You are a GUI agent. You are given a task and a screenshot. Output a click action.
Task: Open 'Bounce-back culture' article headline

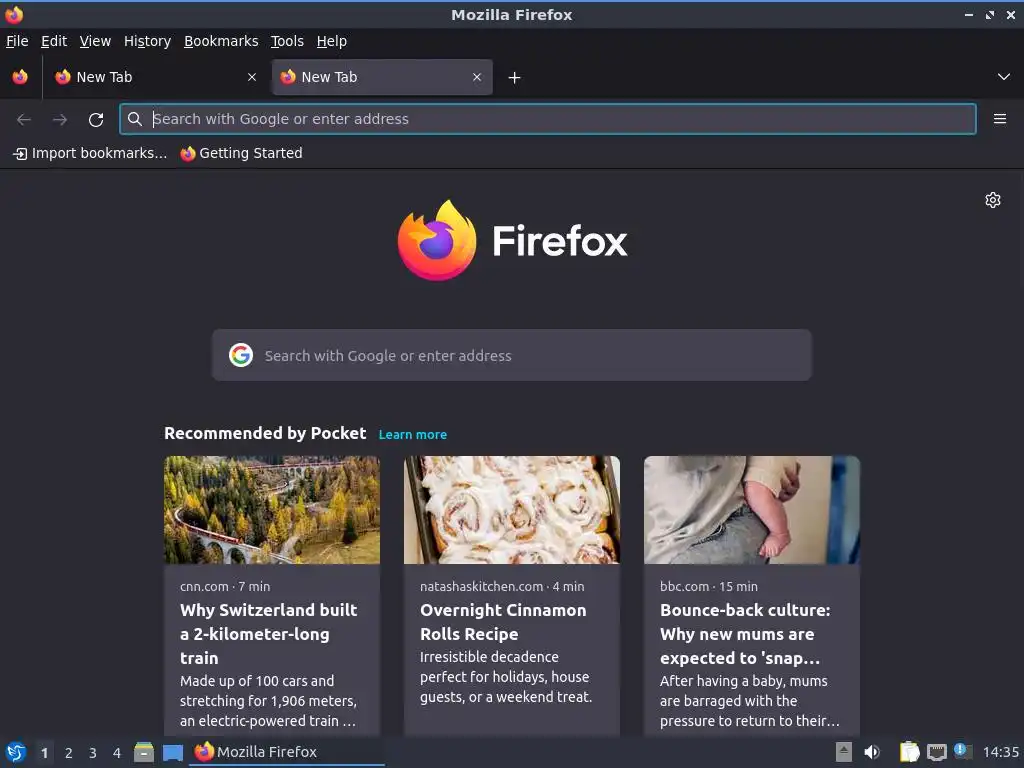click(745, 634)
